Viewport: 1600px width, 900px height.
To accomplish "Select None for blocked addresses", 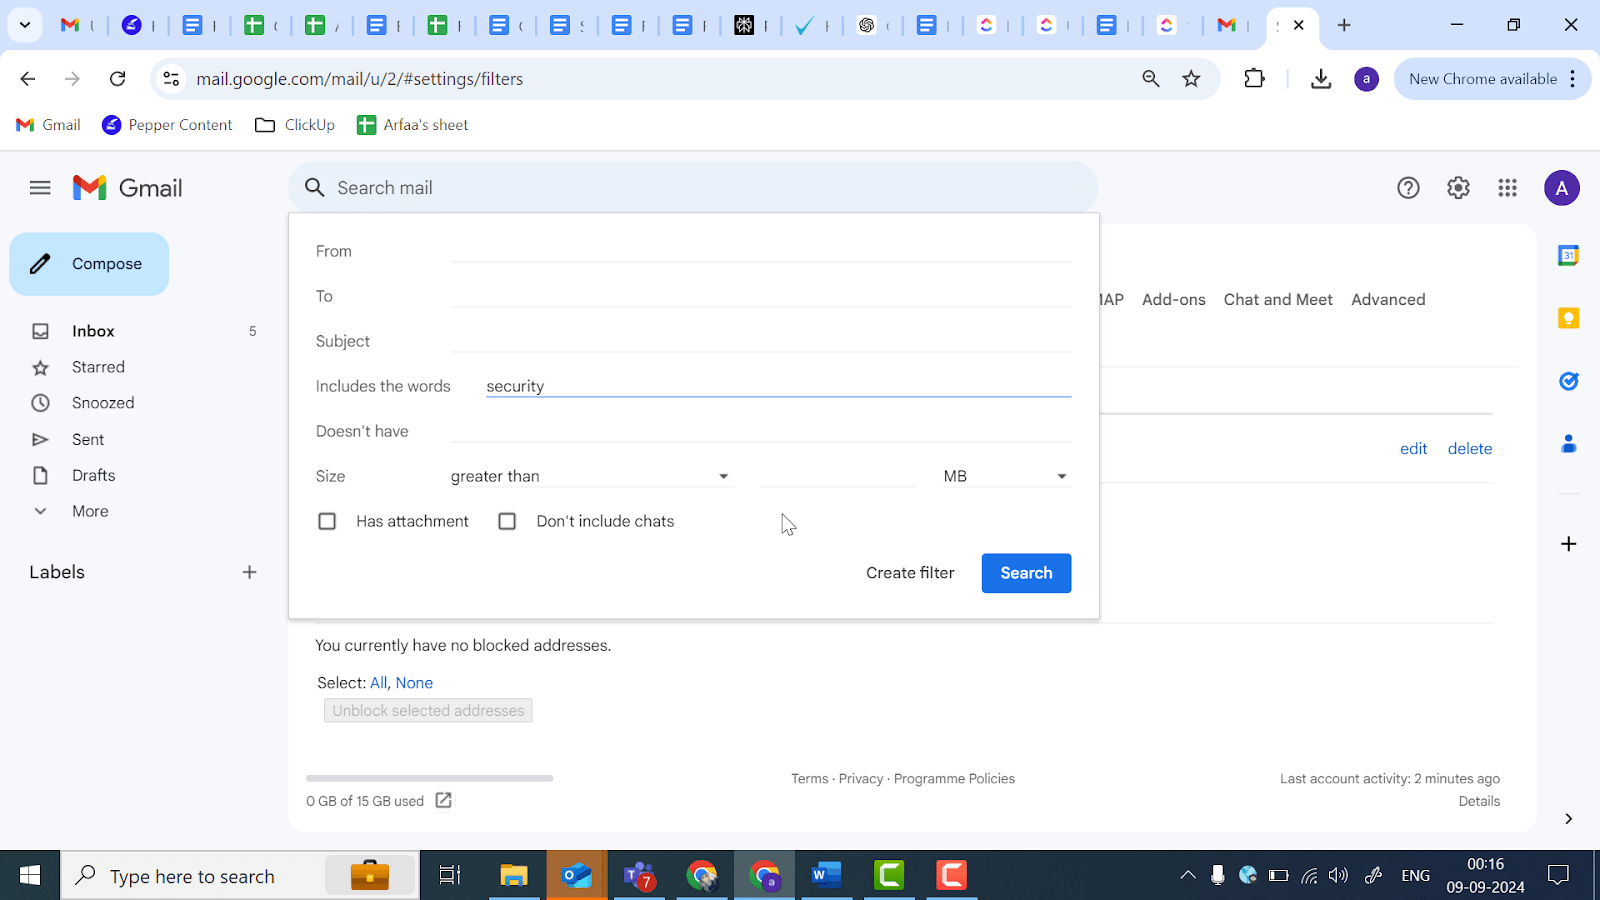I will (x=414, y=682).
